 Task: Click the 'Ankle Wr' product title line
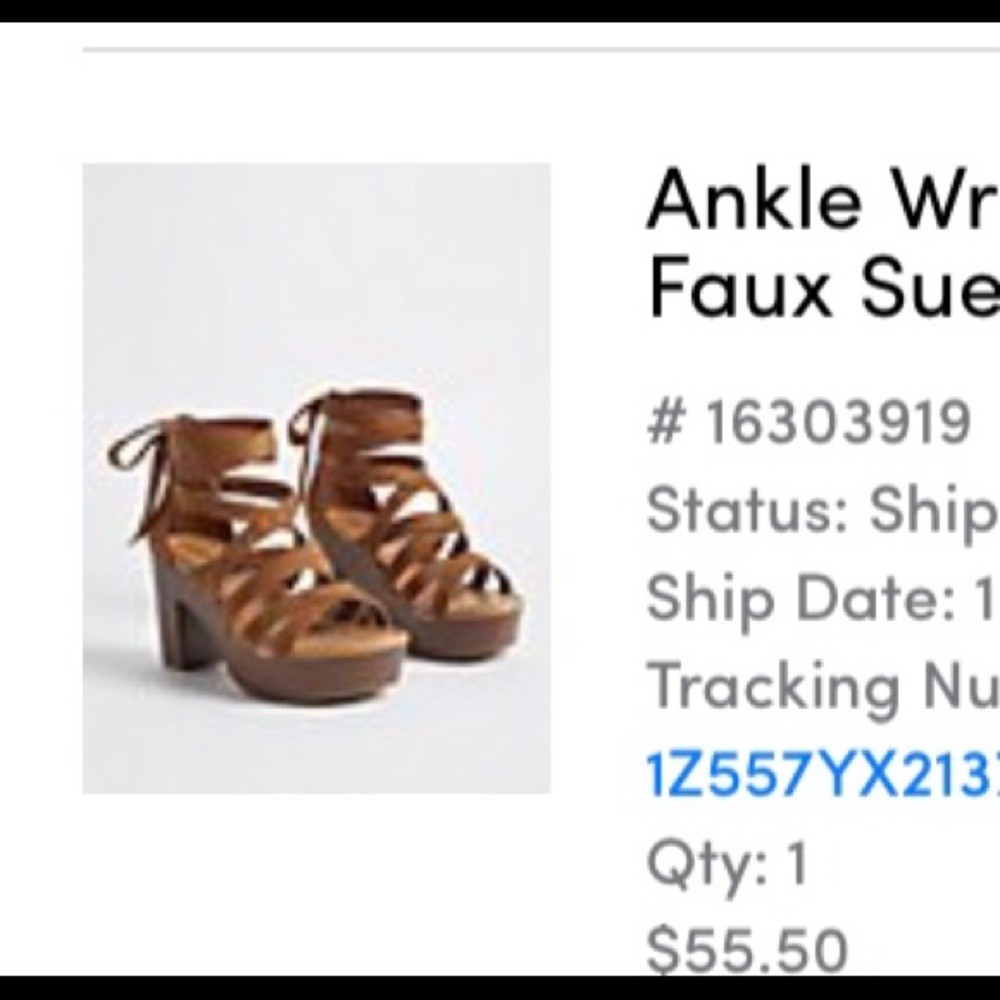[822, 201]
